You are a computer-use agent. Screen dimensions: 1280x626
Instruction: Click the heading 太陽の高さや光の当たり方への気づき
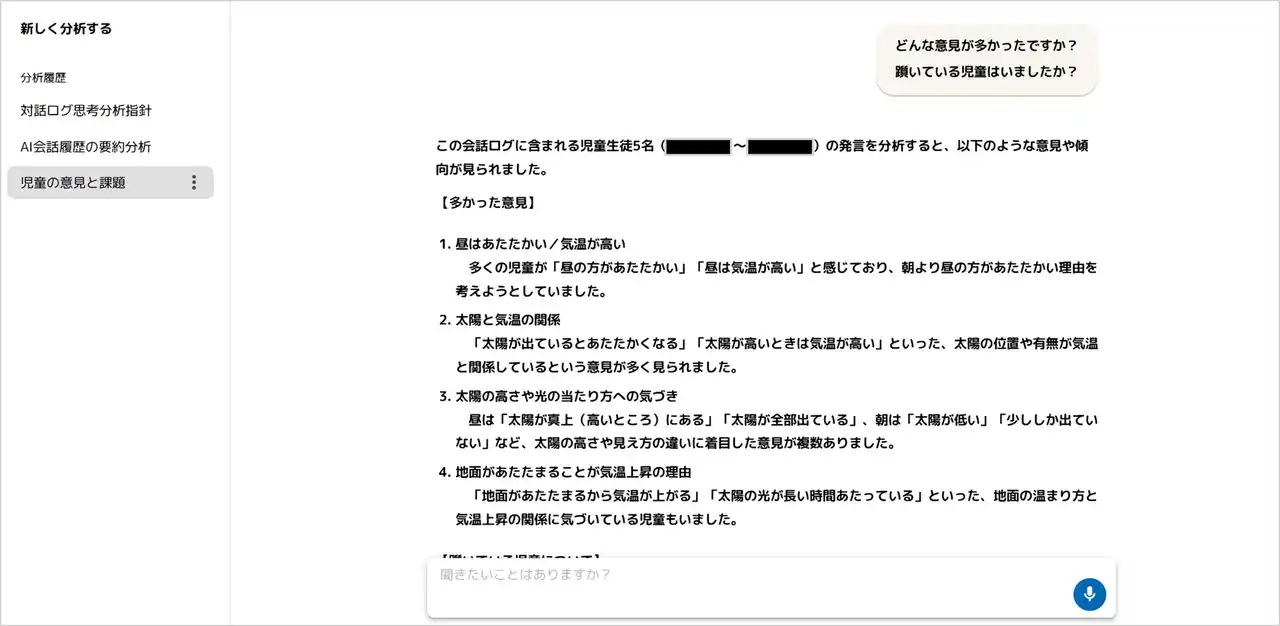point(567,396)
